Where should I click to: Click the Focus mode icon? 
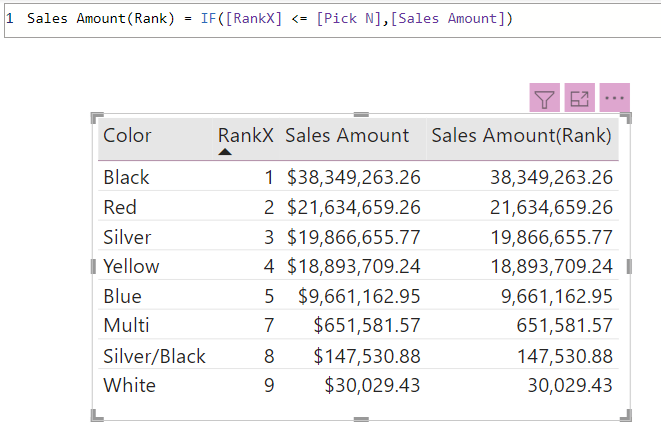click(579, 98)
